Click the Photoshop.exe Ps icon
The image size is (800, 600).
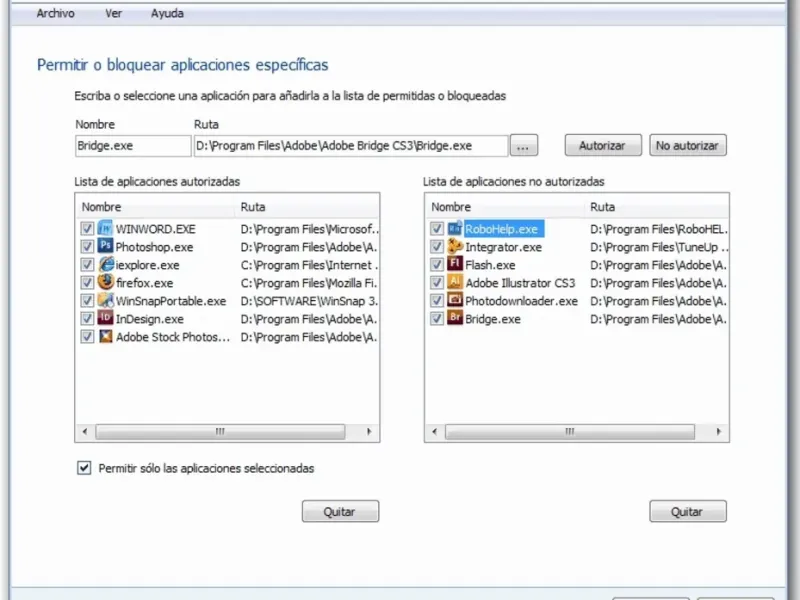105,246
